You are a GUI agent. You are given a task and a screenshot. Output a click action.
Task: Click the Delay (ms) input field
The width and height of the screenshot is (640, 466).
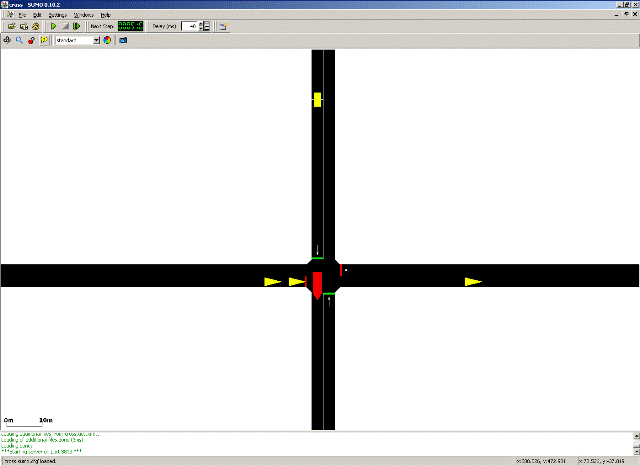click(x=190, y=27)
